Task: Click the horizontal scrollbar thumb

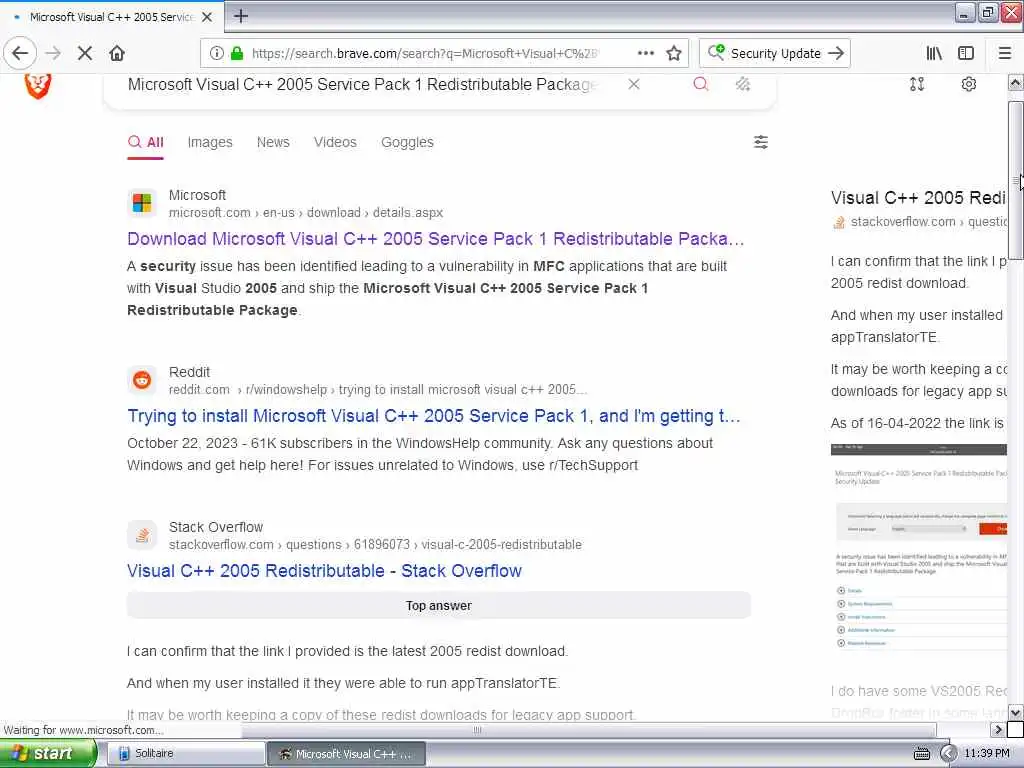Action: (477, 730)
